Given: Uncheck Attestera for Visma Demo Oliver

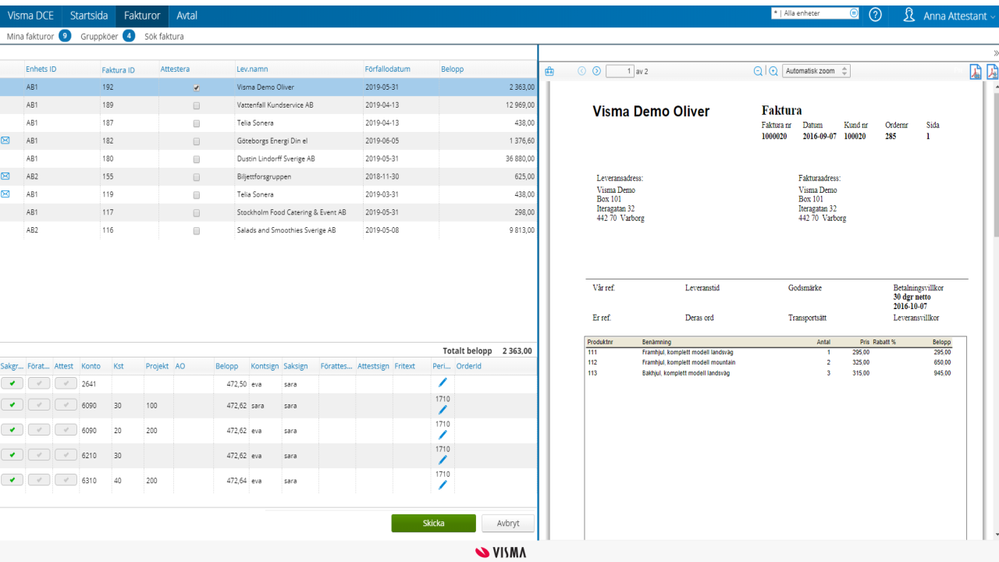Looking at the screenshot, I should tap(196, 88).
